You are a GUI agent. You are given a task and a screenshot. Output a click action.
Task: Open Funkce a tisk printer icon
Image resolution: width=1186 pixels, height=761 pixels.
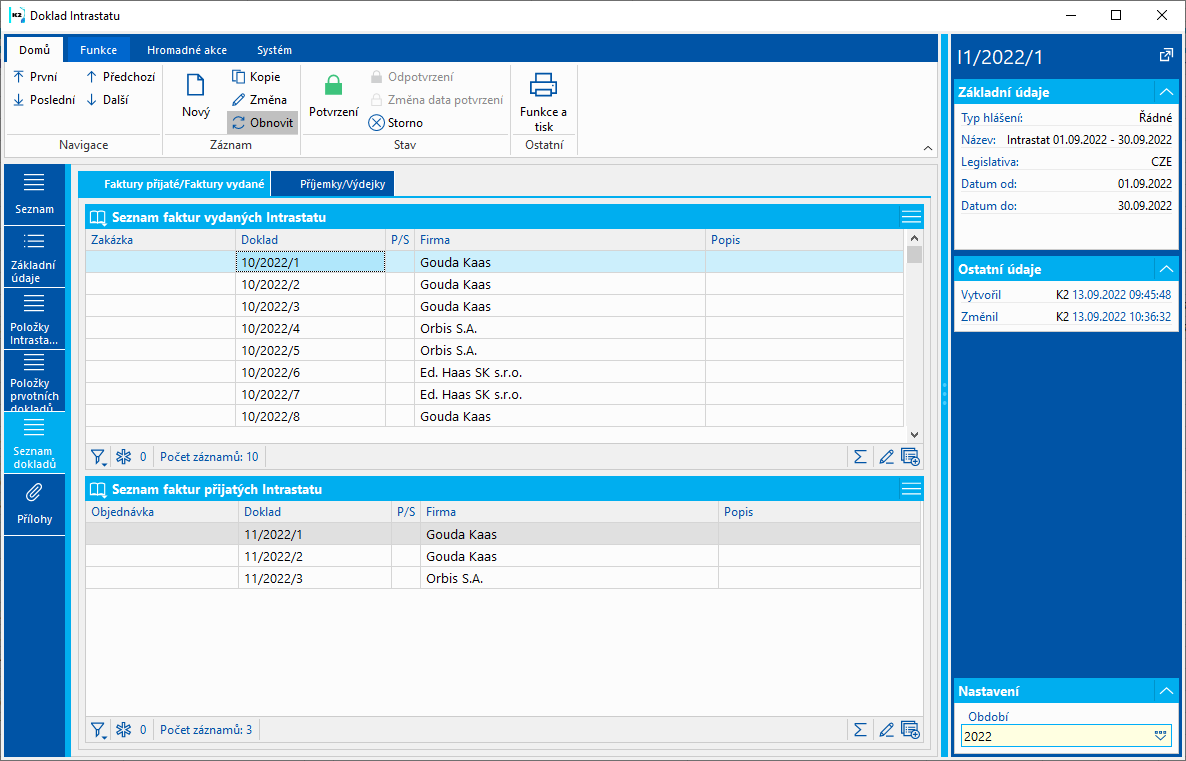click(543, 88)
